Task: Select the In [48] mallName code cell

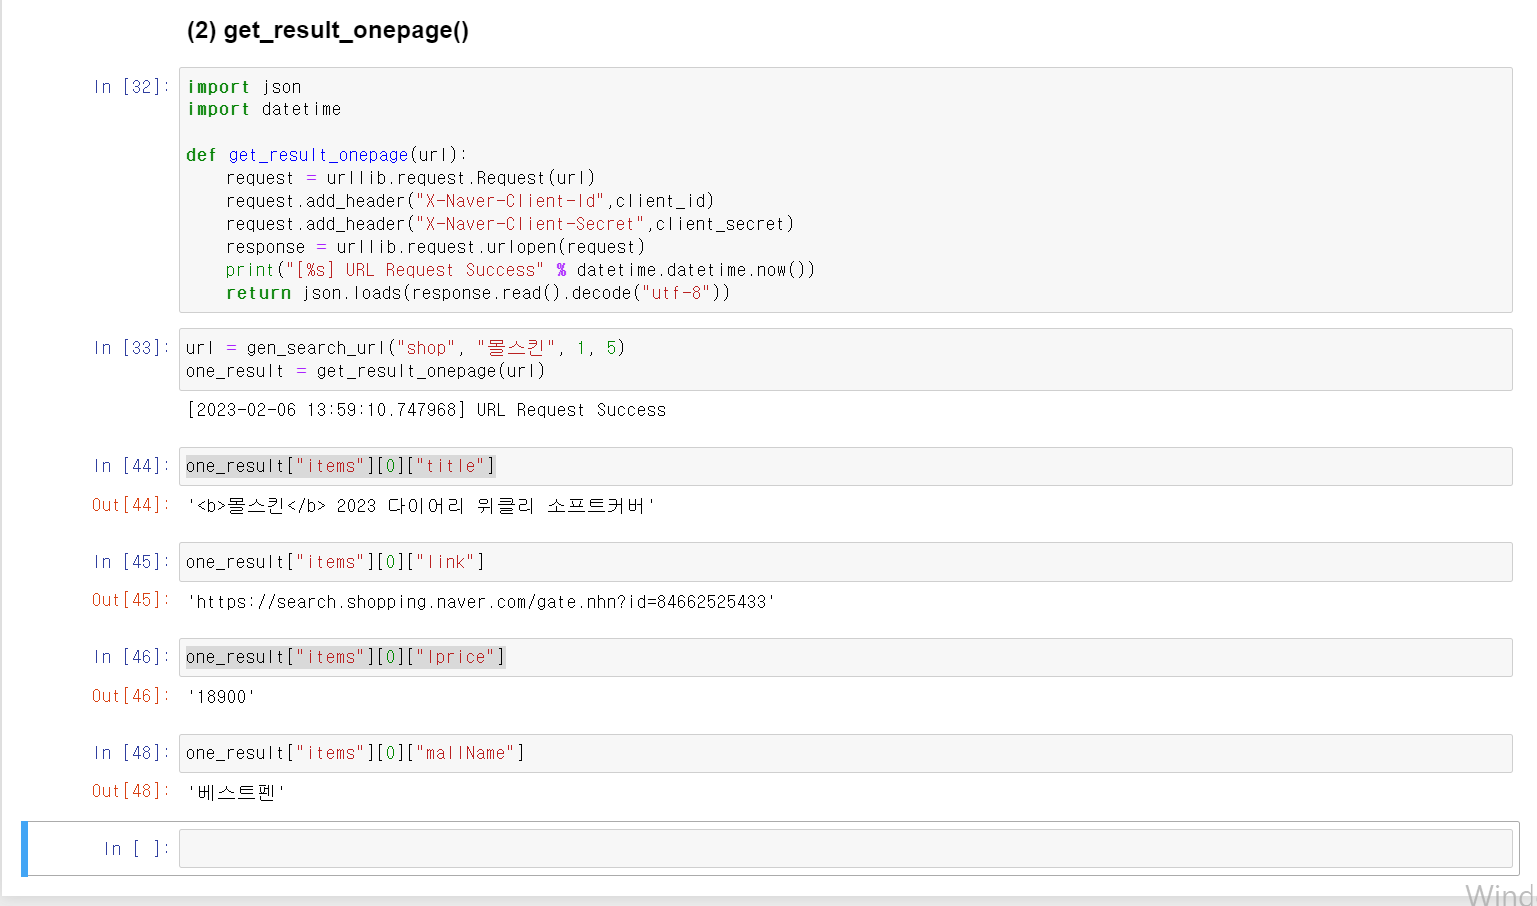Action: tap(845, 753)
